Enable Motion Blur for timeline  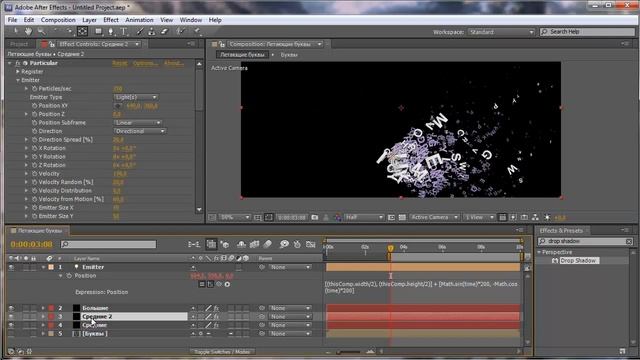pos(267,244)
